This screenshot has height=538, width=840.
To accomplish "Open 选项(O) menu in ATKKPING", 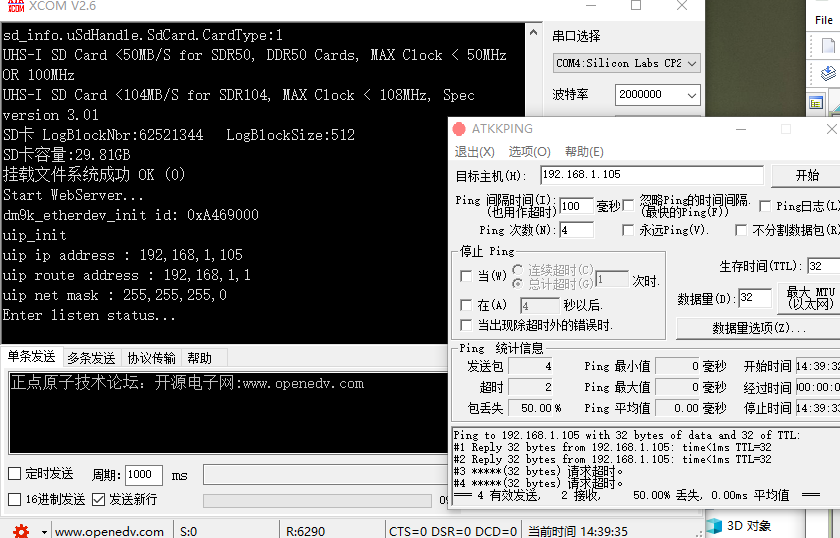I will (x=529, y=152).
